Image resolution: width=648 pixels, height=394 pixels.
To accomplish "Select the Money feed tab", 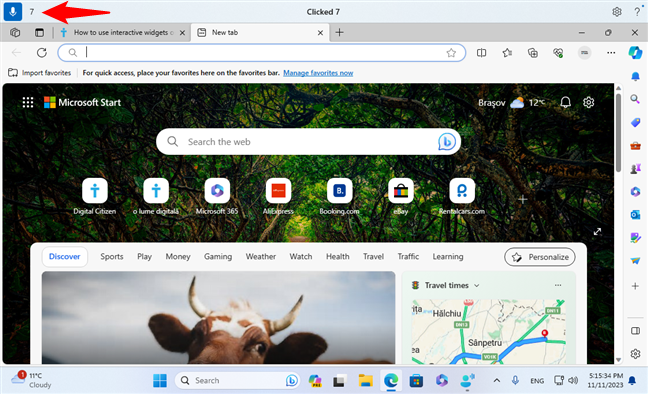I will (x=178, y=257).
